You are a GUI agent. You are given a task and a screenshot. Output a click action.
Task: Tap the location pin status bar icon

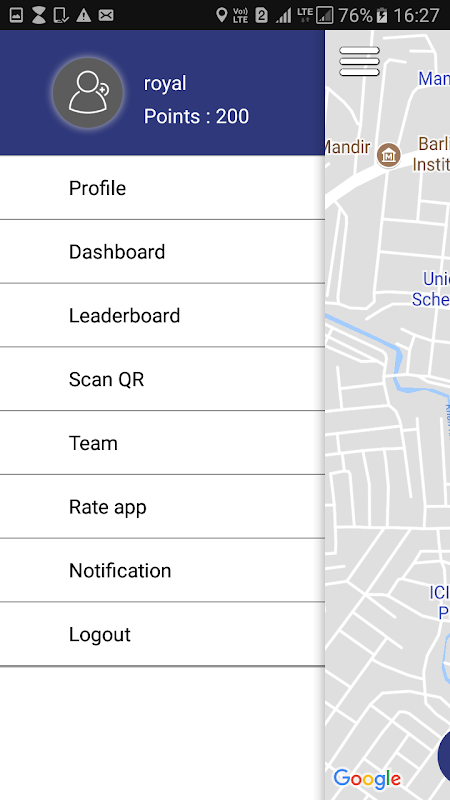[x=221, y=15]
